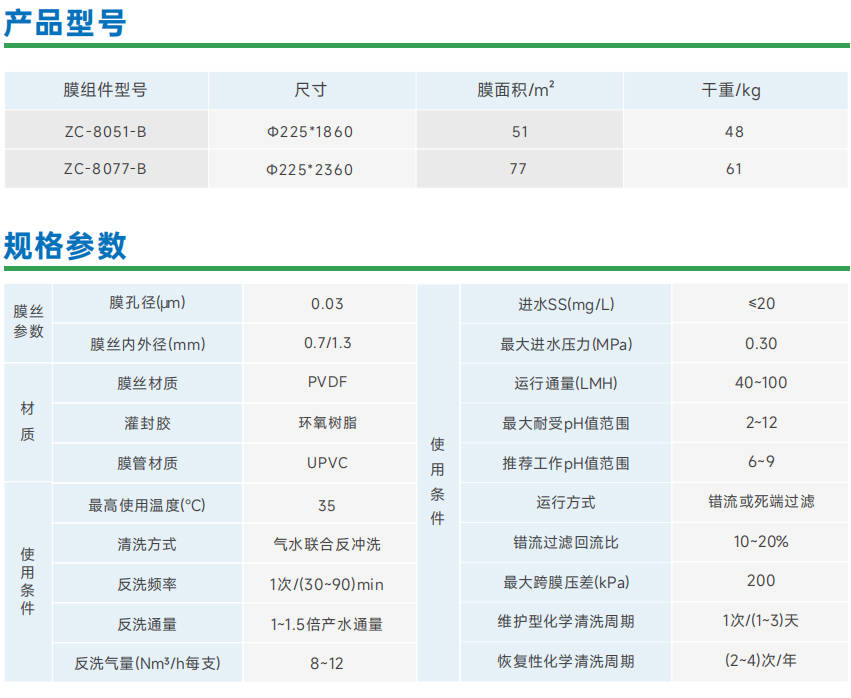This screenshot has width=851, height=698.
Task: Select the 最高使用温度(℃) label
Action: [x=147, y=505]
